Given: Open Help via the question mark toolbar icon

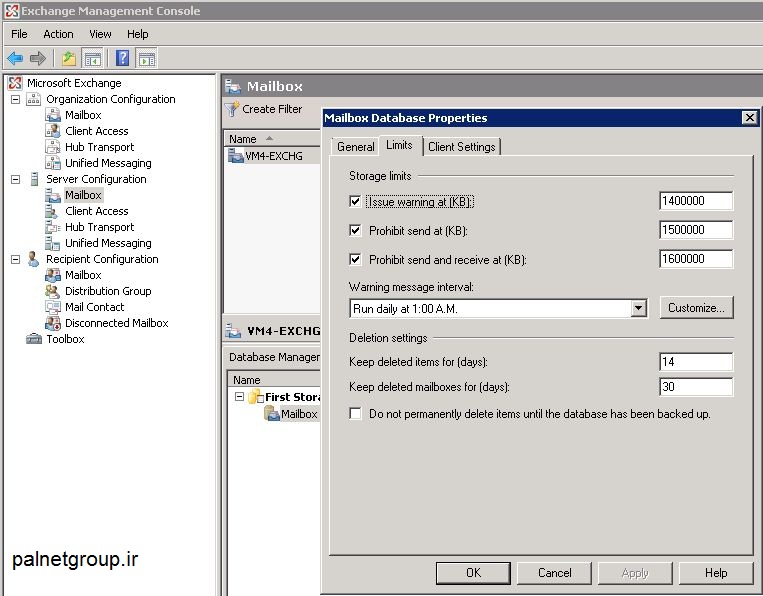Looking at the screenshot, I should point(123,58).
